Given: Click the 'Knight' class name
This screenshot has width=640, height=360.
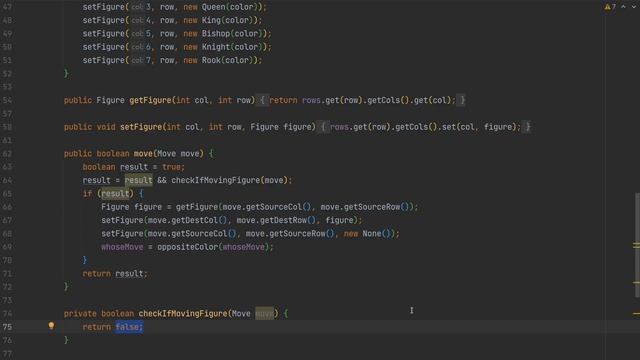Looking at the screenshot, I should [x=216, y=47].
